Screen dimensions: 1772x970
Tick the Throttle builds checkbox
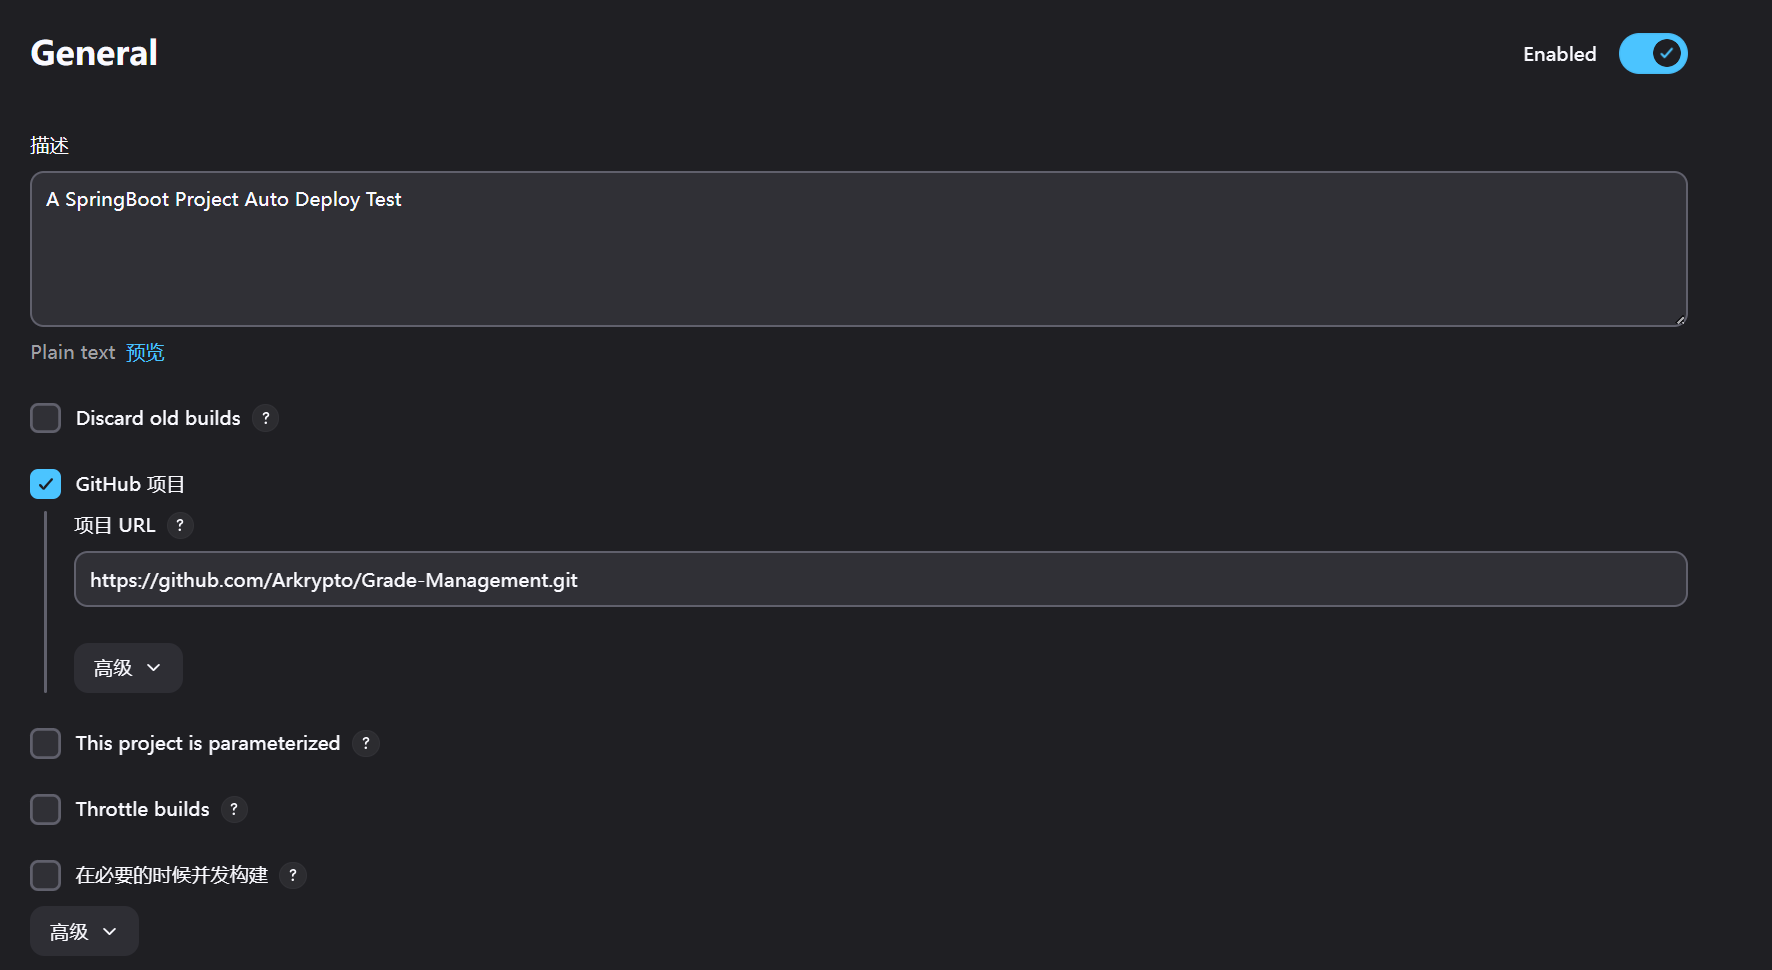(x=46, y=809)
